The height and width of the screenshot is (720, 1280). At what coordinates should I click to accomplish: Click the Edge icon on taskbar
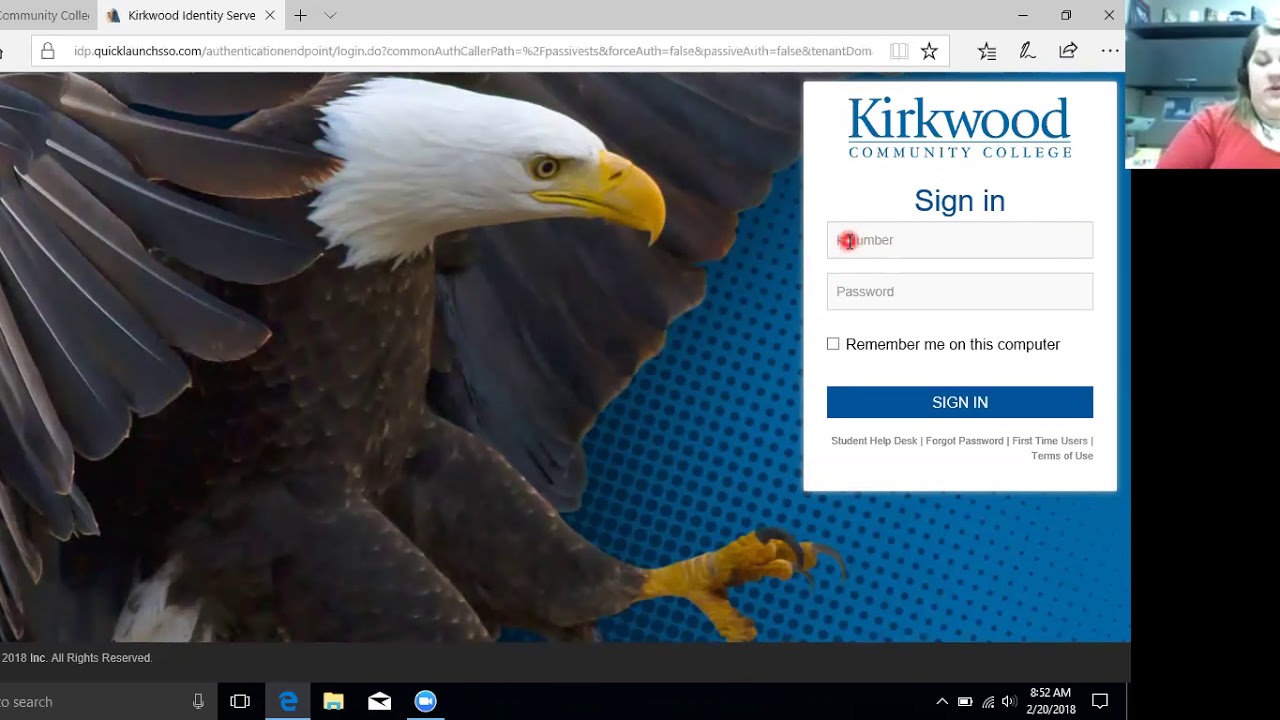pyautogui.click(x=288, y=702)
